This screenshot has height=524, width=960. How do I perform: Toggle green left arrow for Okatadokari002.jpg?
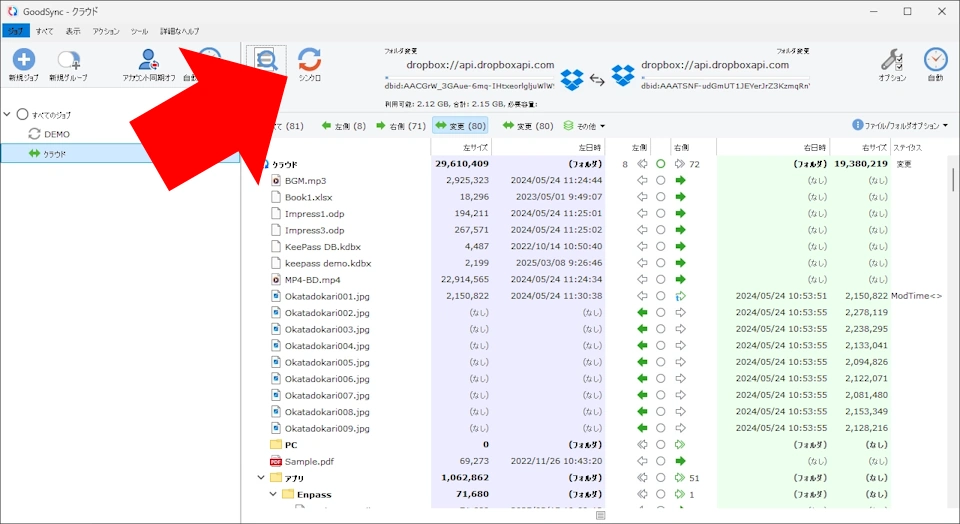tap(642, 313)
